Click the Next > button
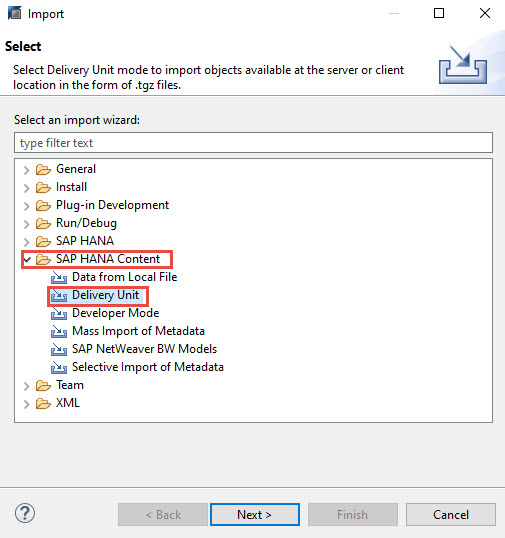This screenshot has width=505, height=538. 255,514
